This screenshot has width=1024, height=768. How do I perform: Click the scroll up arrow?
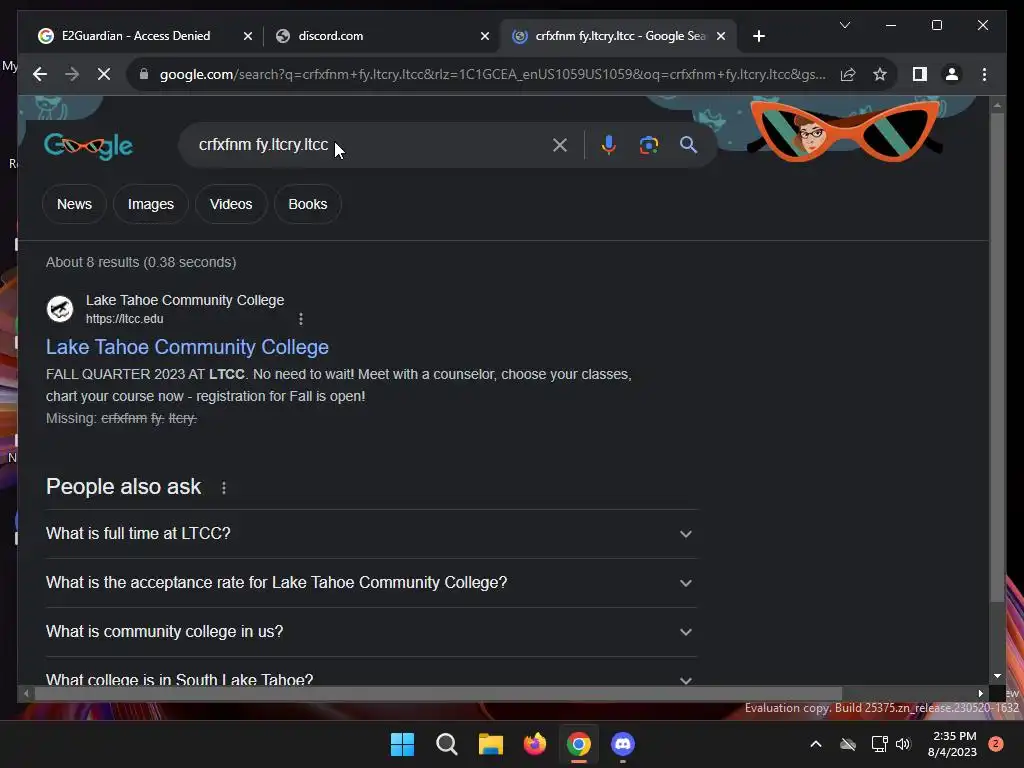click(x=997, y=105)
